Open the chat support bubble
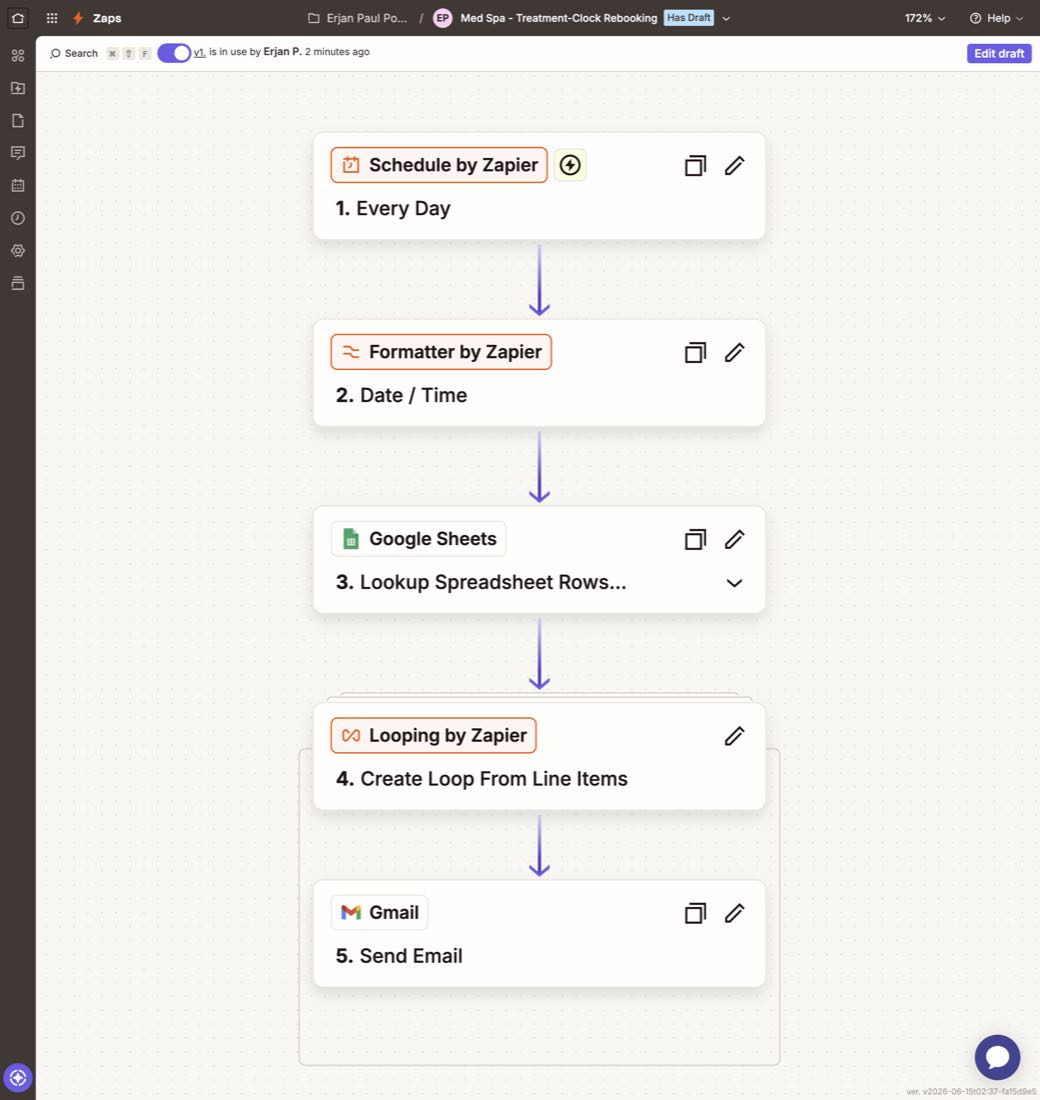Screen dimensions: 1040x1100 pos(997,1057)
